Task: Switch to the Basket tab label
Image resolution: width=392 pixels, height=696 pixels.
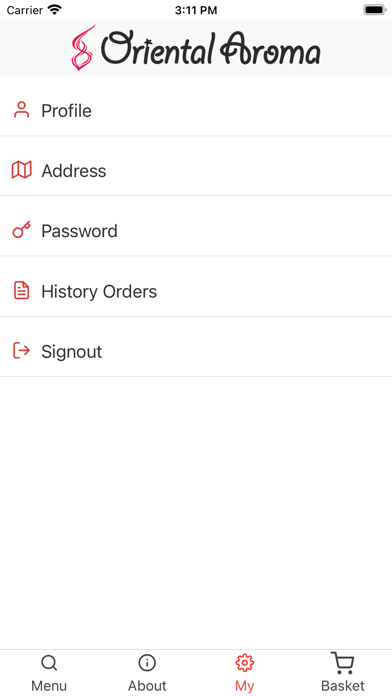Action: [x=343, y=685]
